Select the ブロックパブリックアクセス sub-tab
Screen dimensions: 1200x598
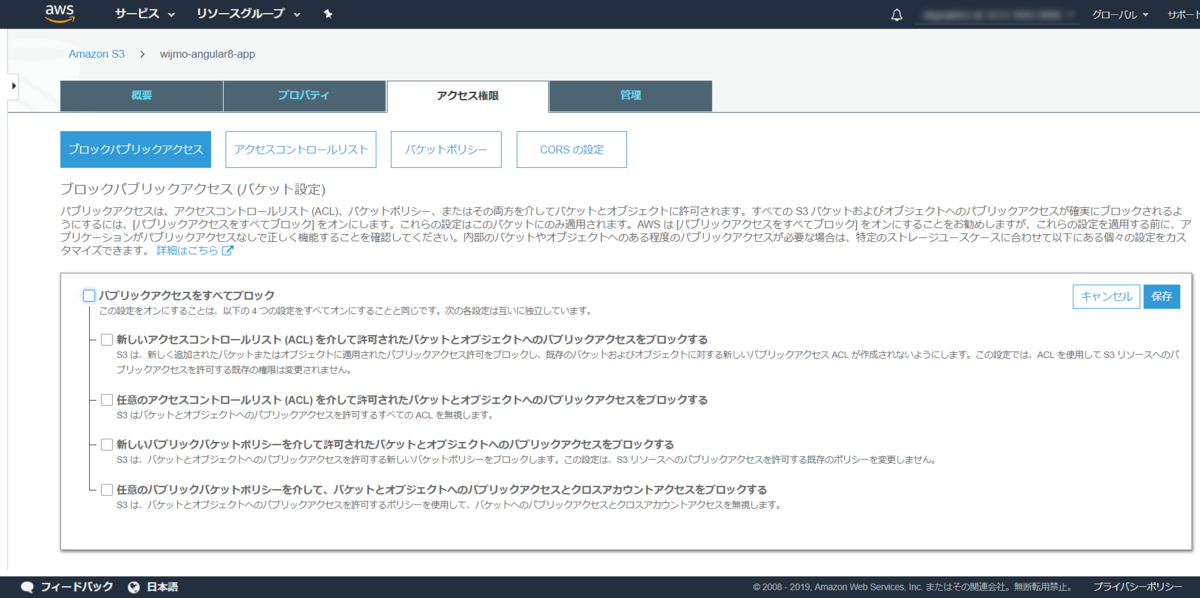(136, 149)
